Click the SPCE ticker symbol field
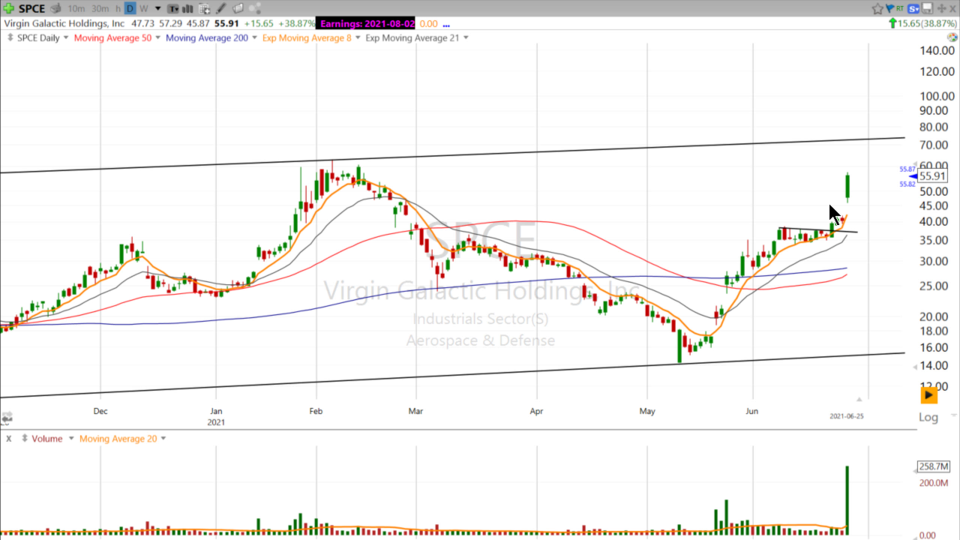The width and height of the screenshot is (960, 540). (x=32, y=9)
